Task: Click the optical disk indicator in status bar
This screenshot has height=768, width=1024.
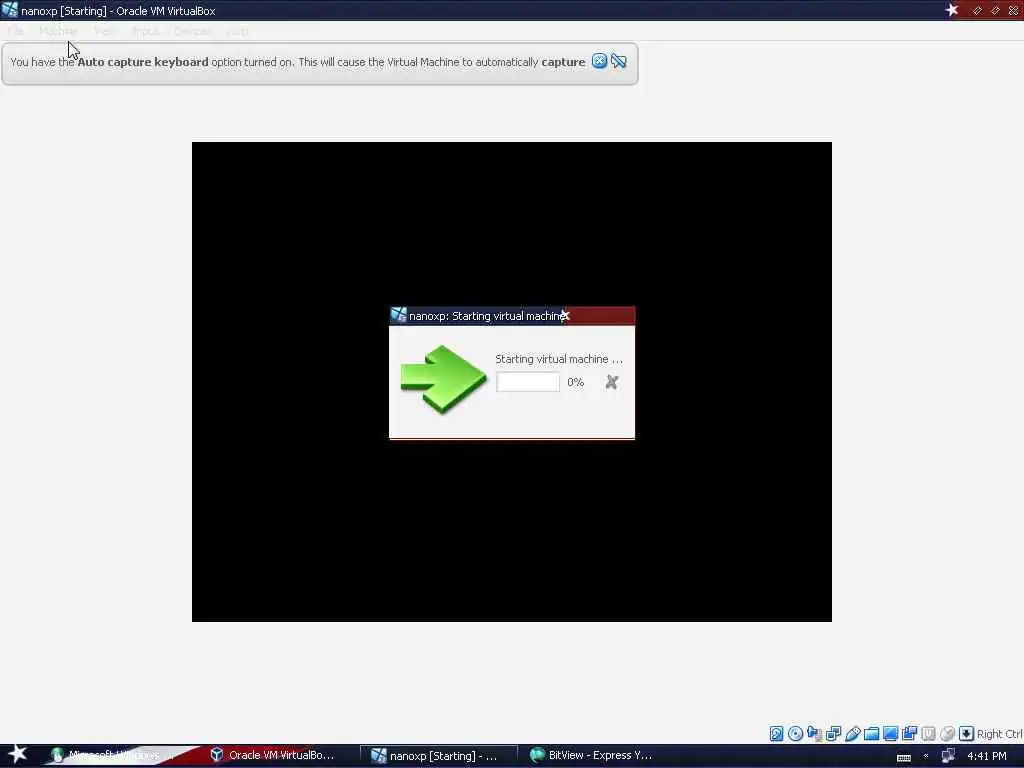Action: [795, 733]
